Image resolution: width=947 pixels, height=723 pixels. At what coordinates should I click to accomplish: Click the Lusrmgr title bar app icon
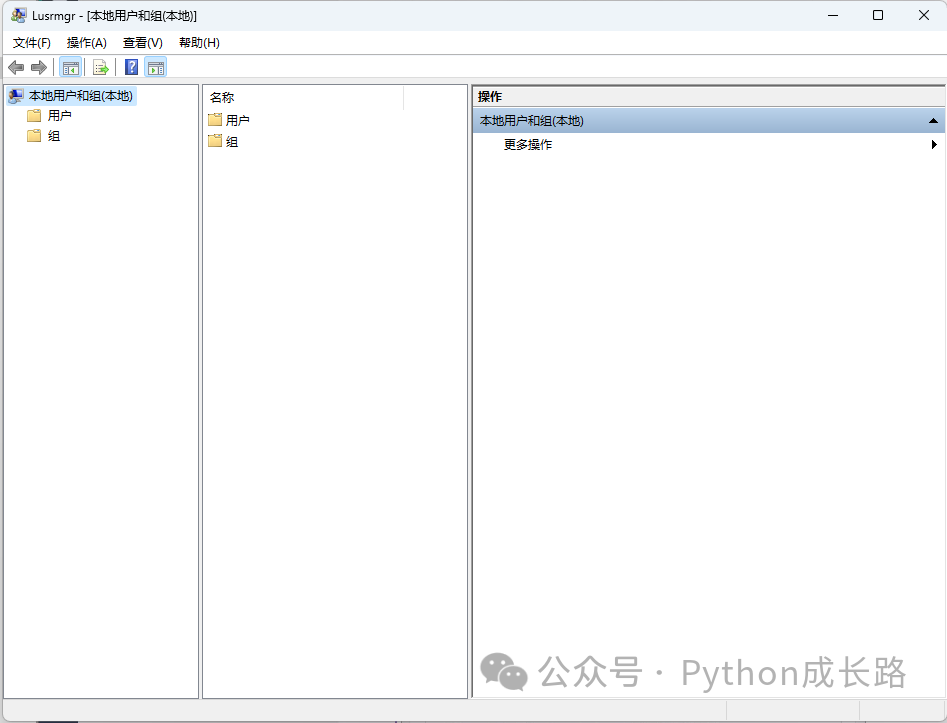[x=18, y=15]
